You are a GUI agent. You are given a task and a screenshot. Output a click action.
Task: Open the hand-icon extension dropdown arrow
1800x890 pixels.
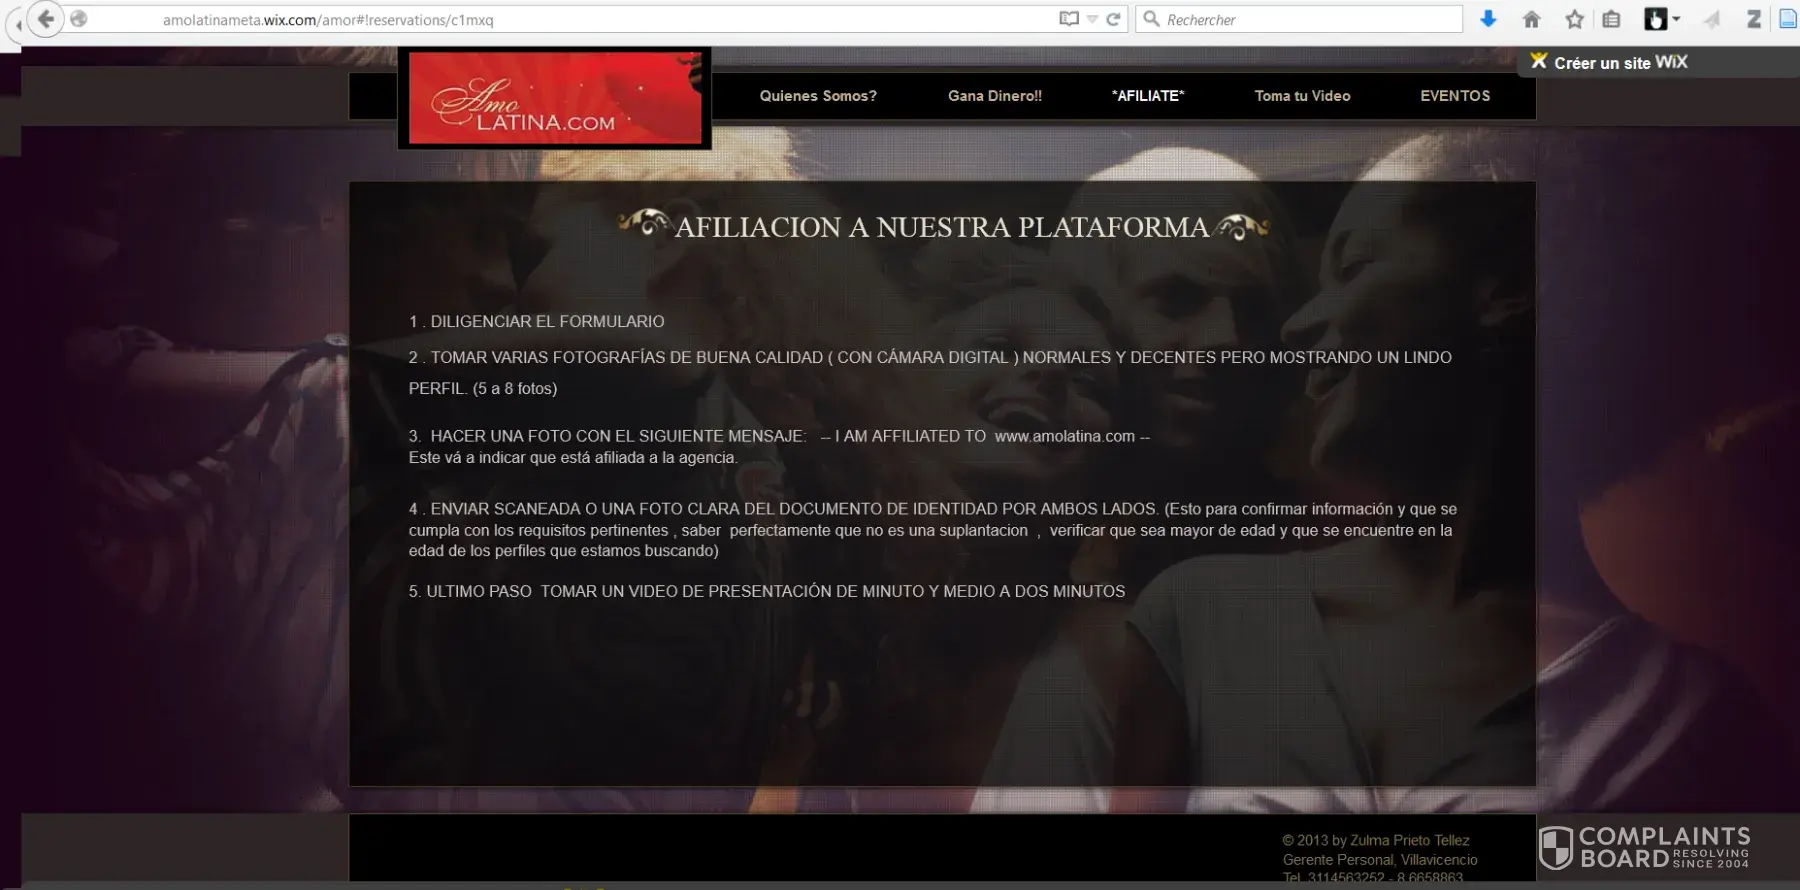[1677, 19]
